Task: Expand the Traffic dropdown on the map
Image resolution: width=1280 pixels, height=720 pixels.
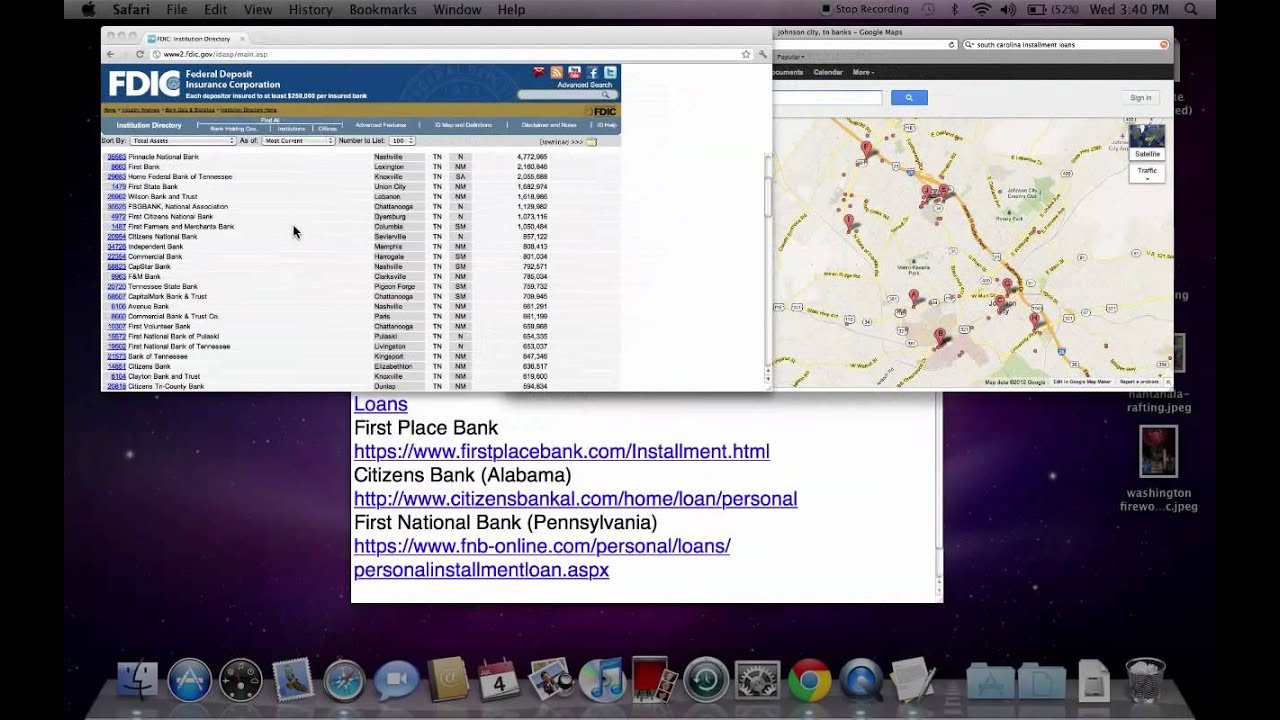Action: pos(1147,173)
